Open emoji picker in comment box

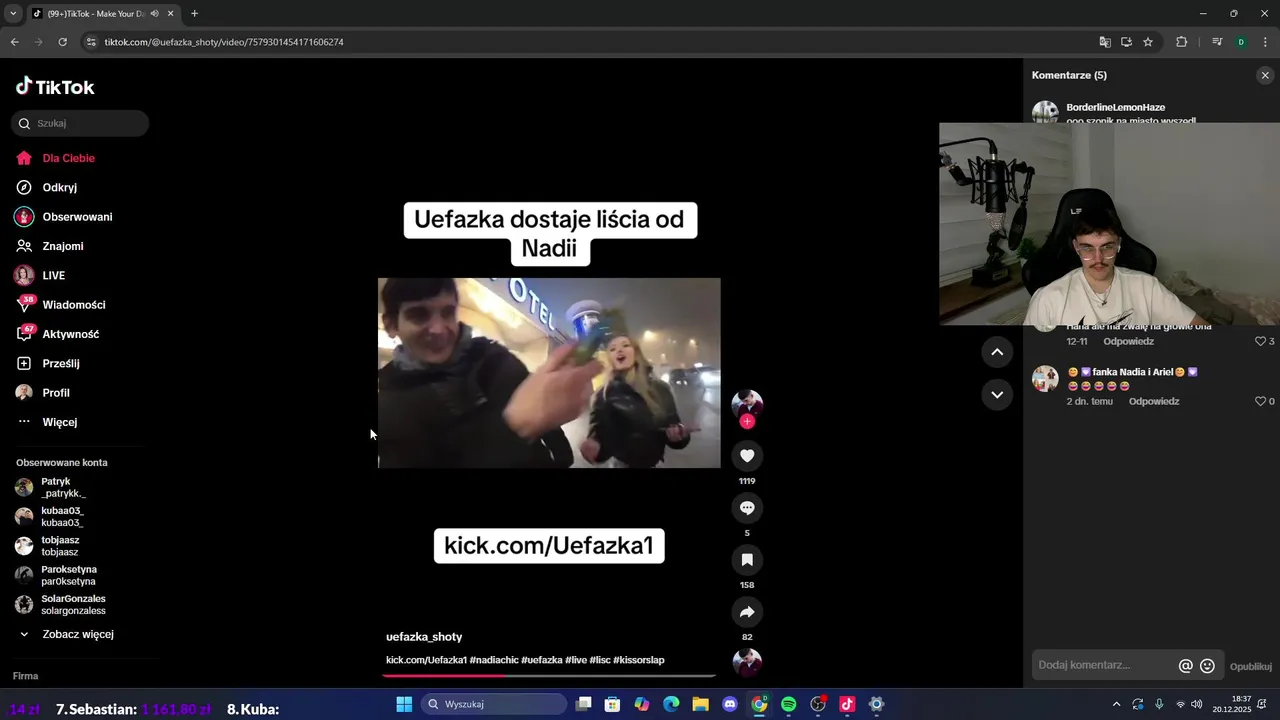point(1207,666)
